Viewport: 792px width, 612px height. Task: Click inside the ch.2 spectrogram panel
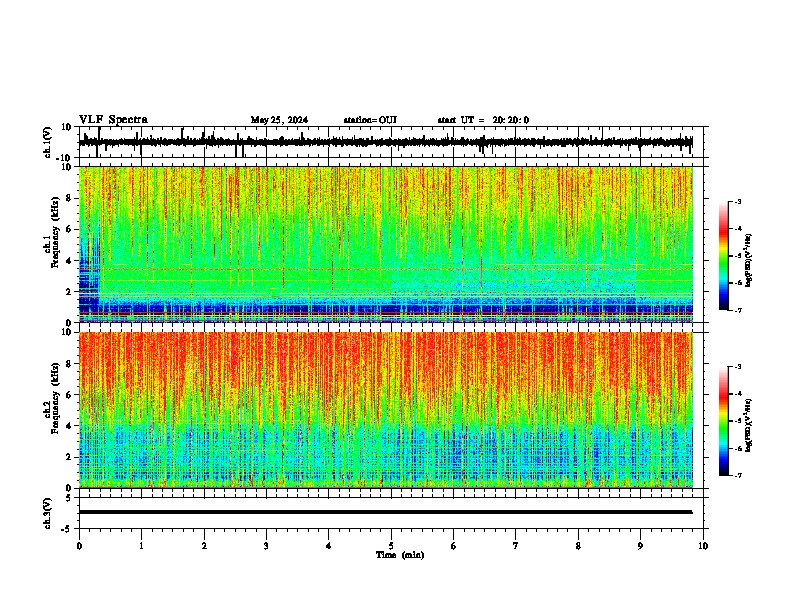click(386, 410)
